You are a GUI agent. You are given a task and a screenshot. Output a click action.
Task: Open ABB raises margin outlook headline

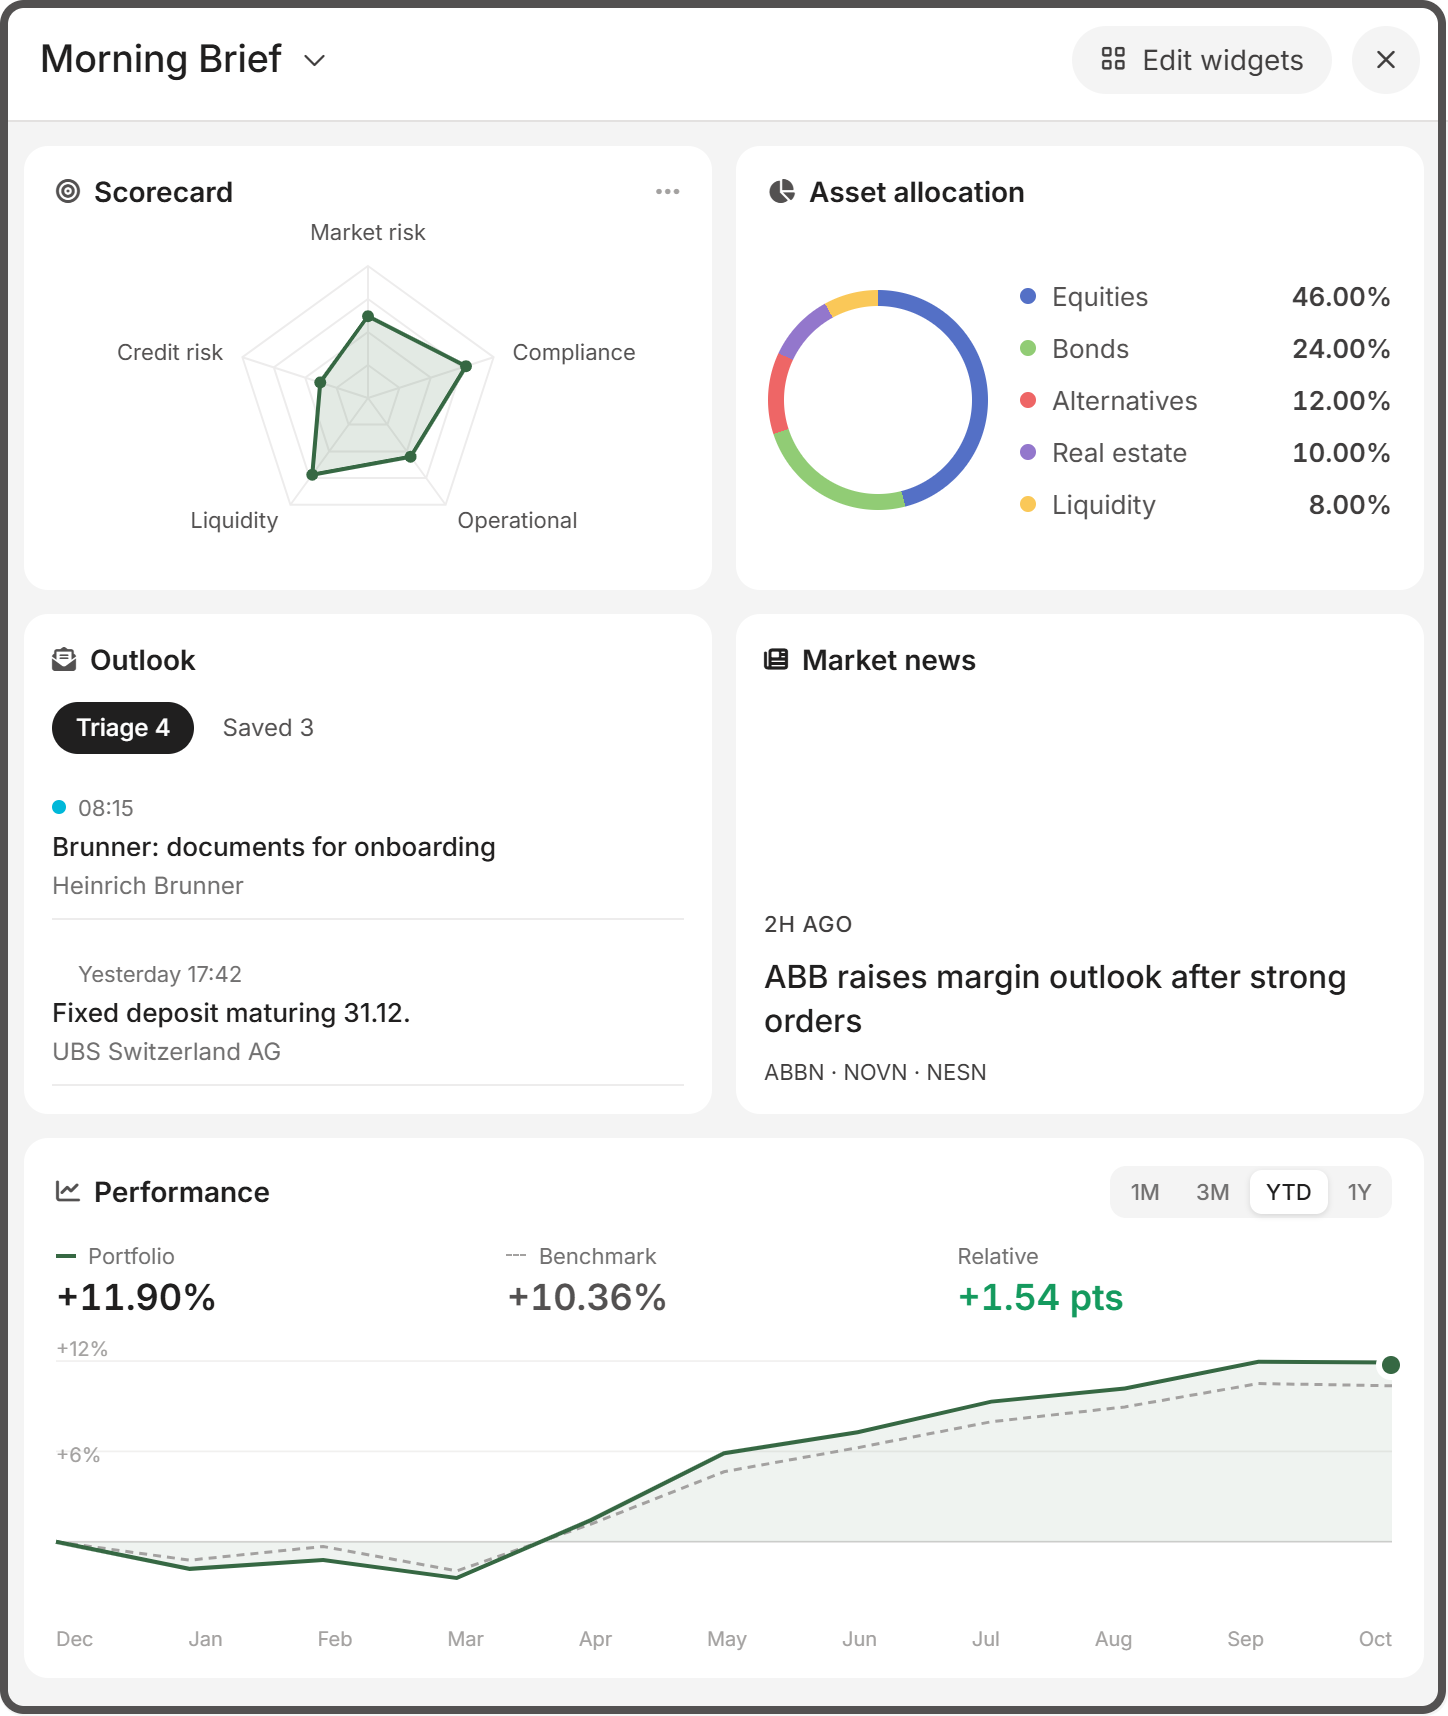(1055, 999)
